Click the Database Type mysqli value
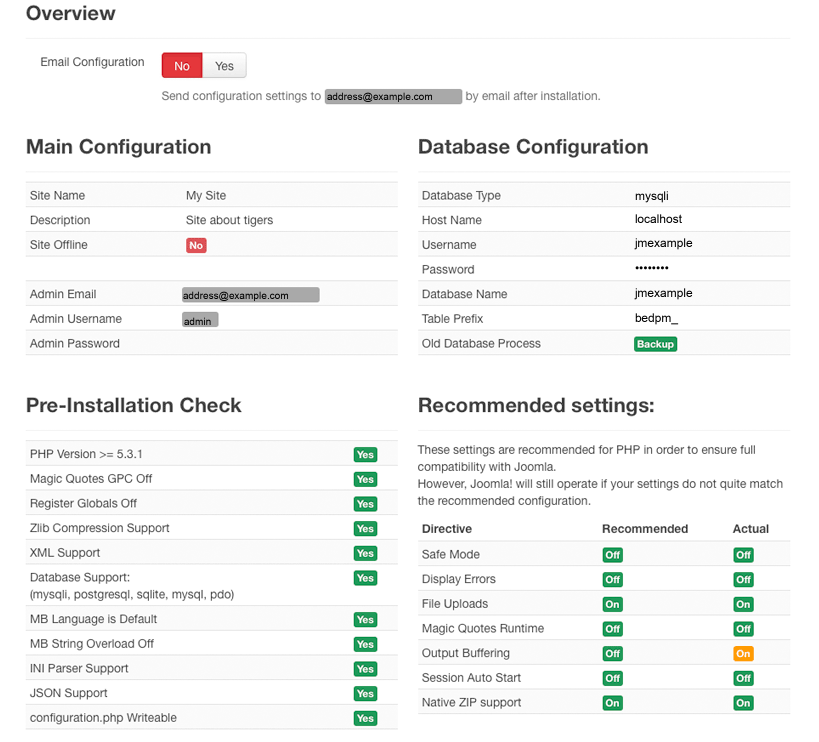Screen dimensions: 819x742 [652, 196]
